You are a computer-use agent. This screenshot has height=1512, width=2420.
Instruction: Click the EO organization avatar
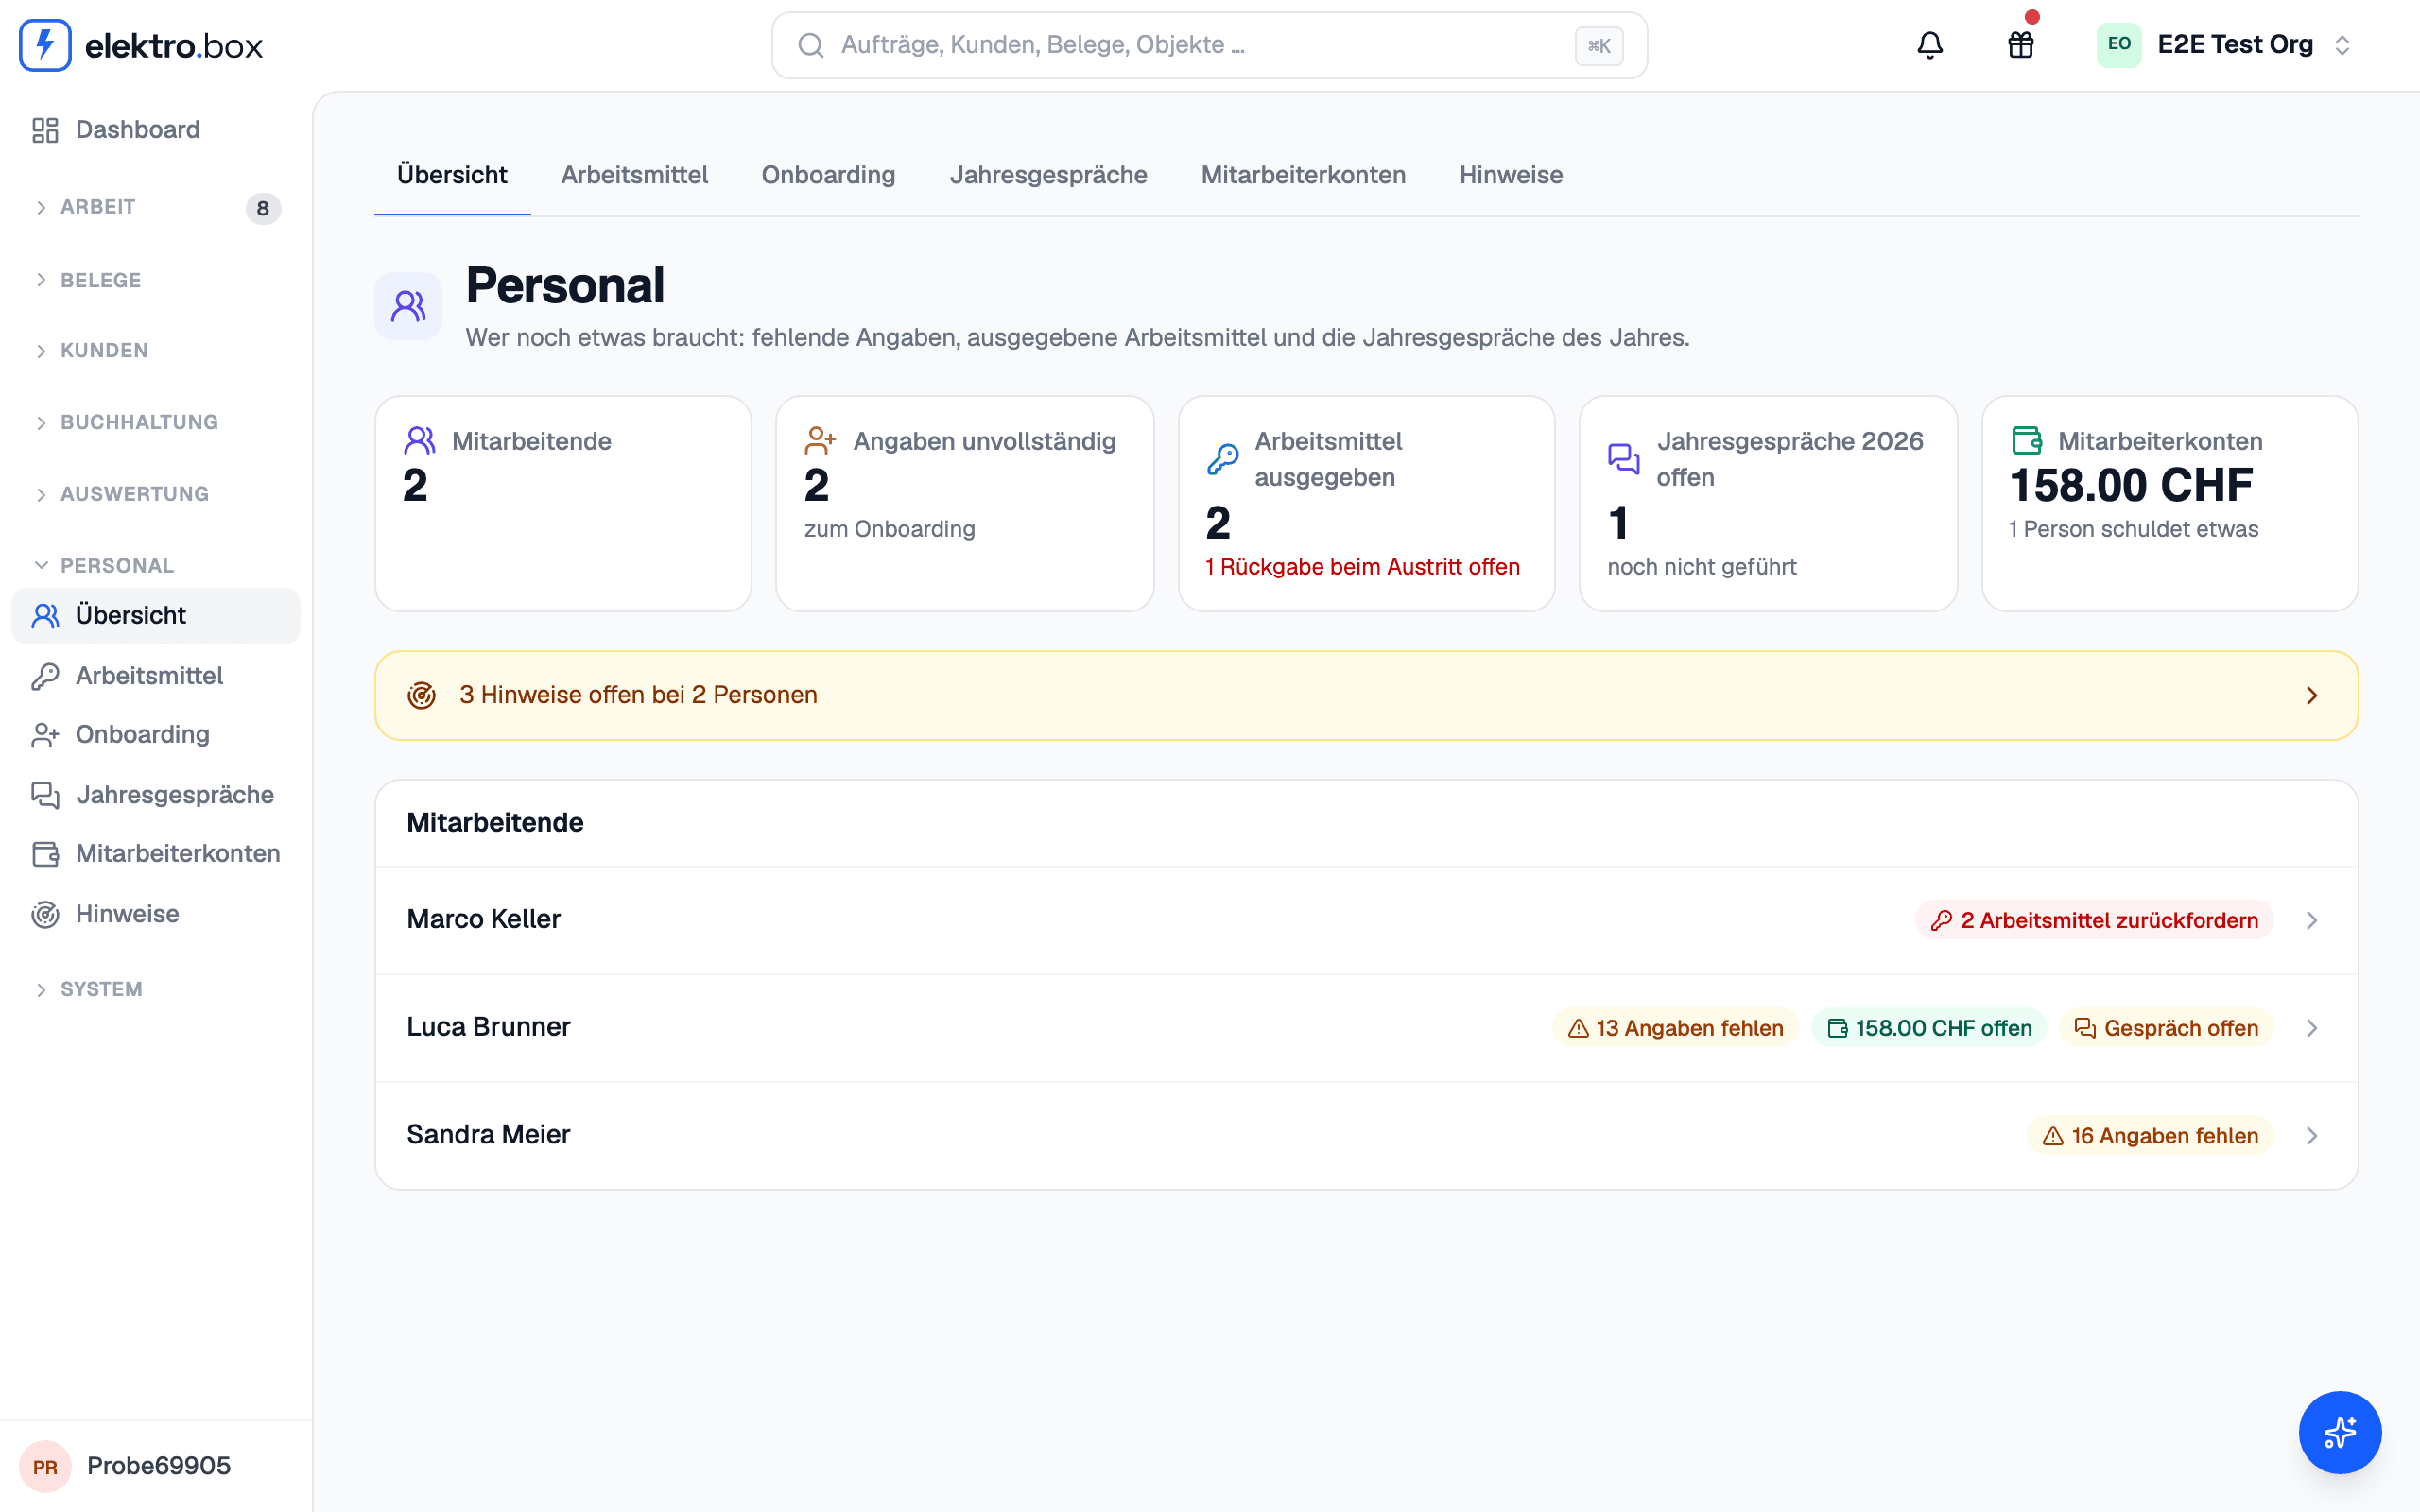(2119, 45)
